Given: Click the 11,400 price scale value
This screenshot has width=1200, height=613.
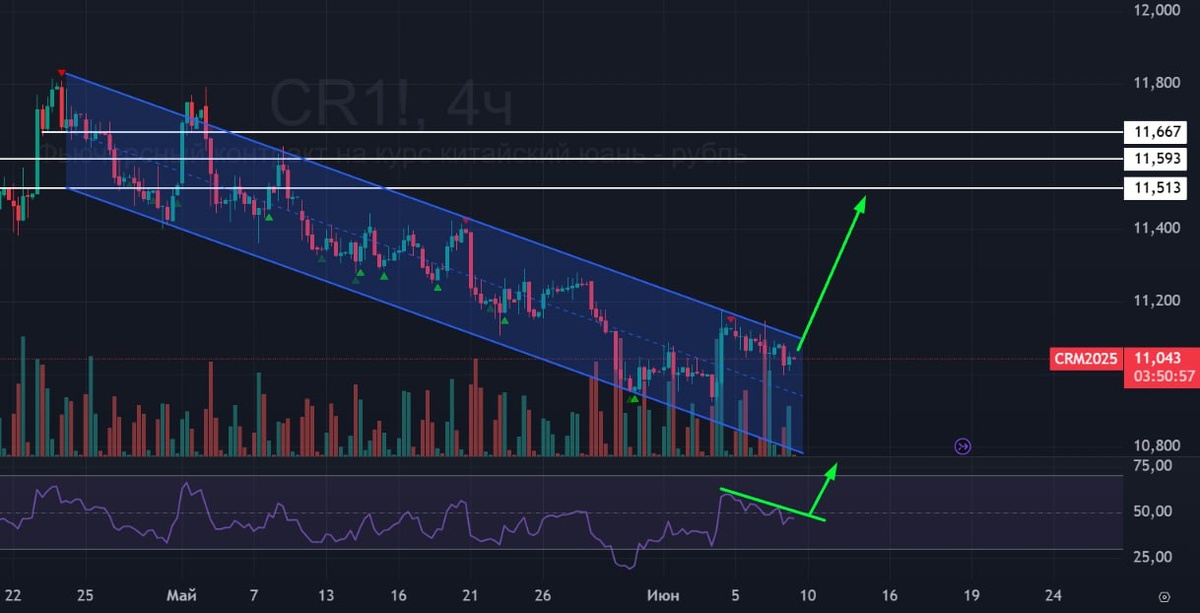Looking at the screenshot, I should point(1157,228).
